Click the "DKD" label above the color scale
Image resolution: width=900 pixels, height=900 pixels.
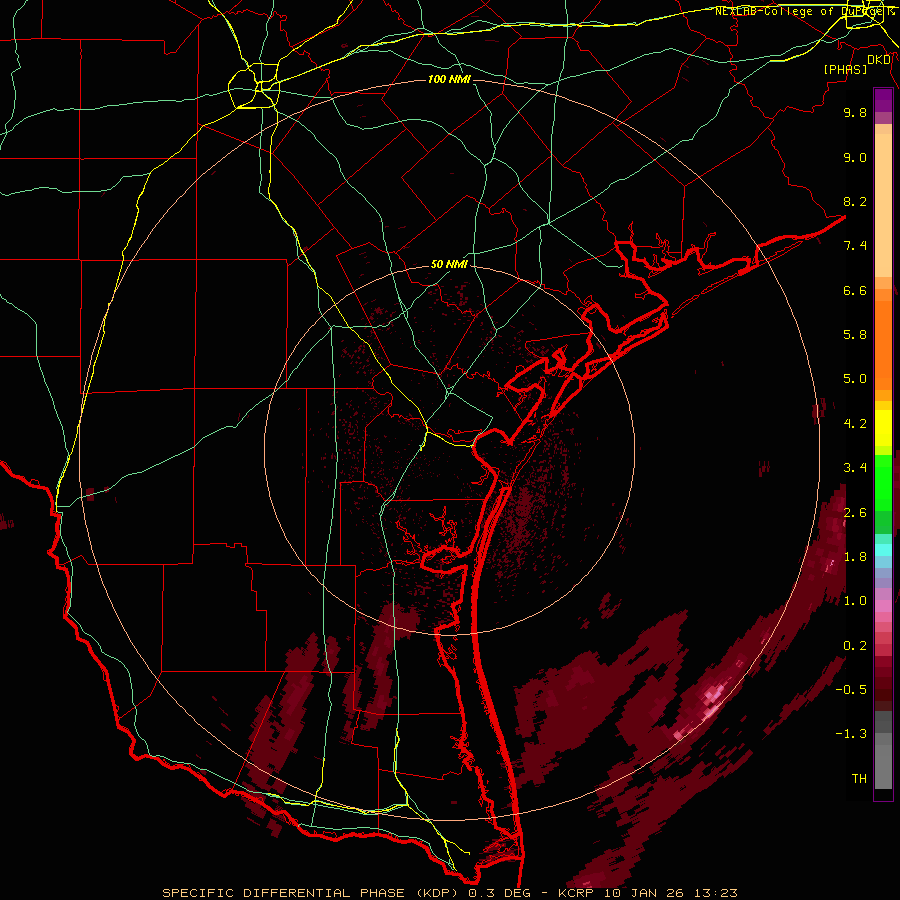[879, 60]
